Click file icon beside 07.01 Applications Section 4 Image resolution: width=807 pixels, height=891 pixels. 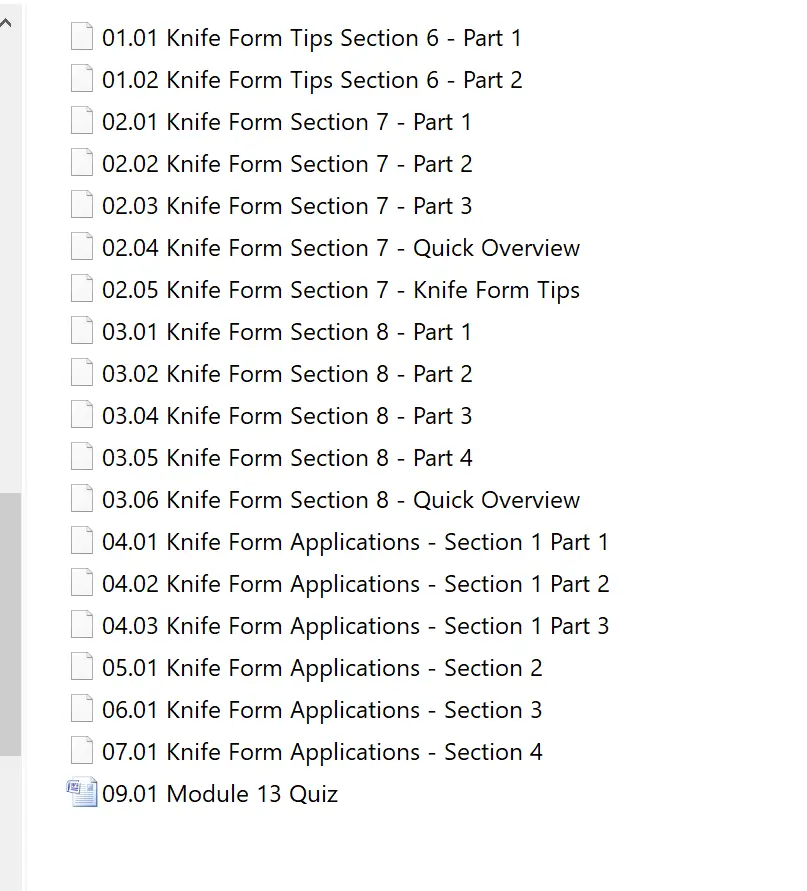click(82, 752)
